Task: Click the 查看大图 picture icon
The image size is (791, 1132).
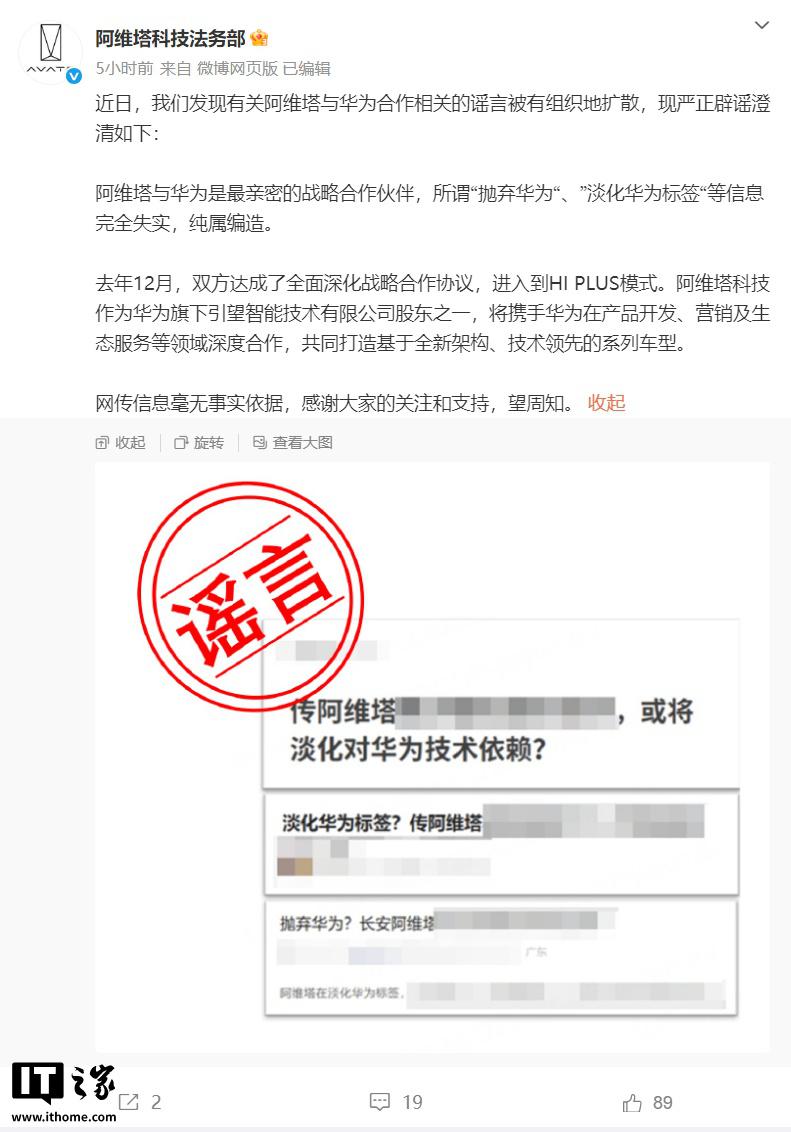Action: [x=260, y=443]
